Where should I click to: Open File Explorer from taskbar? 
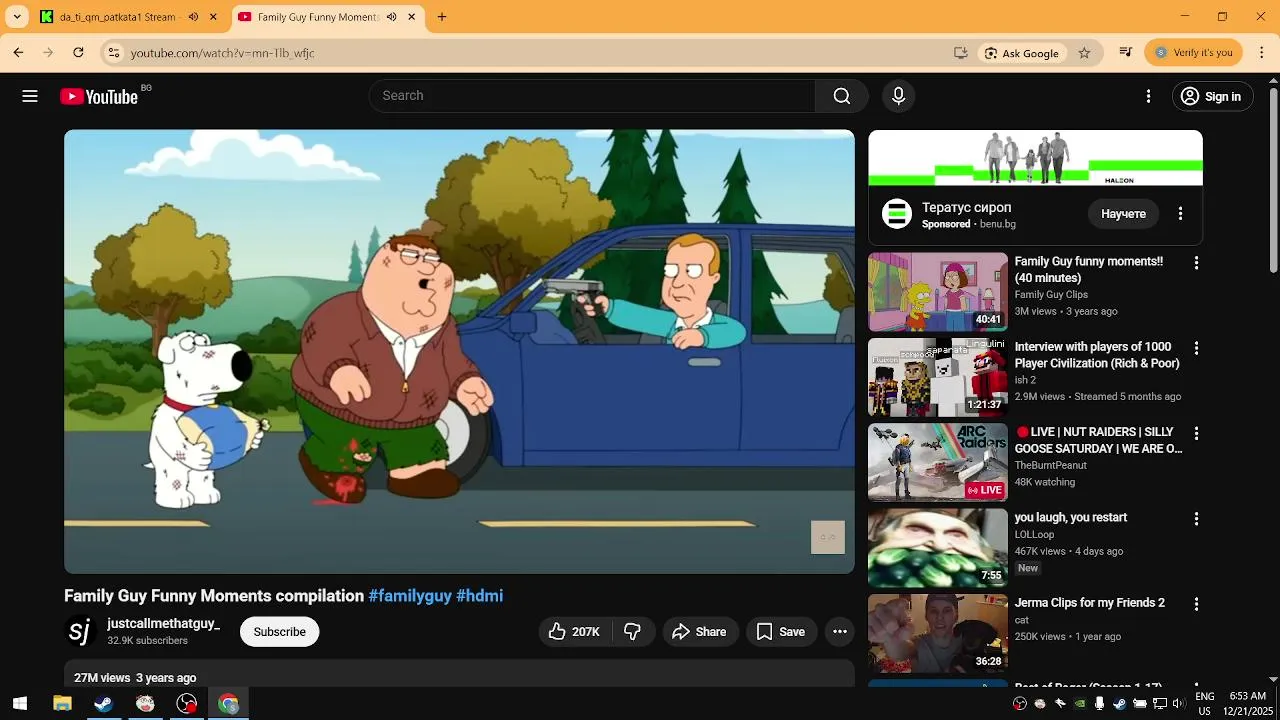point(62,704)
